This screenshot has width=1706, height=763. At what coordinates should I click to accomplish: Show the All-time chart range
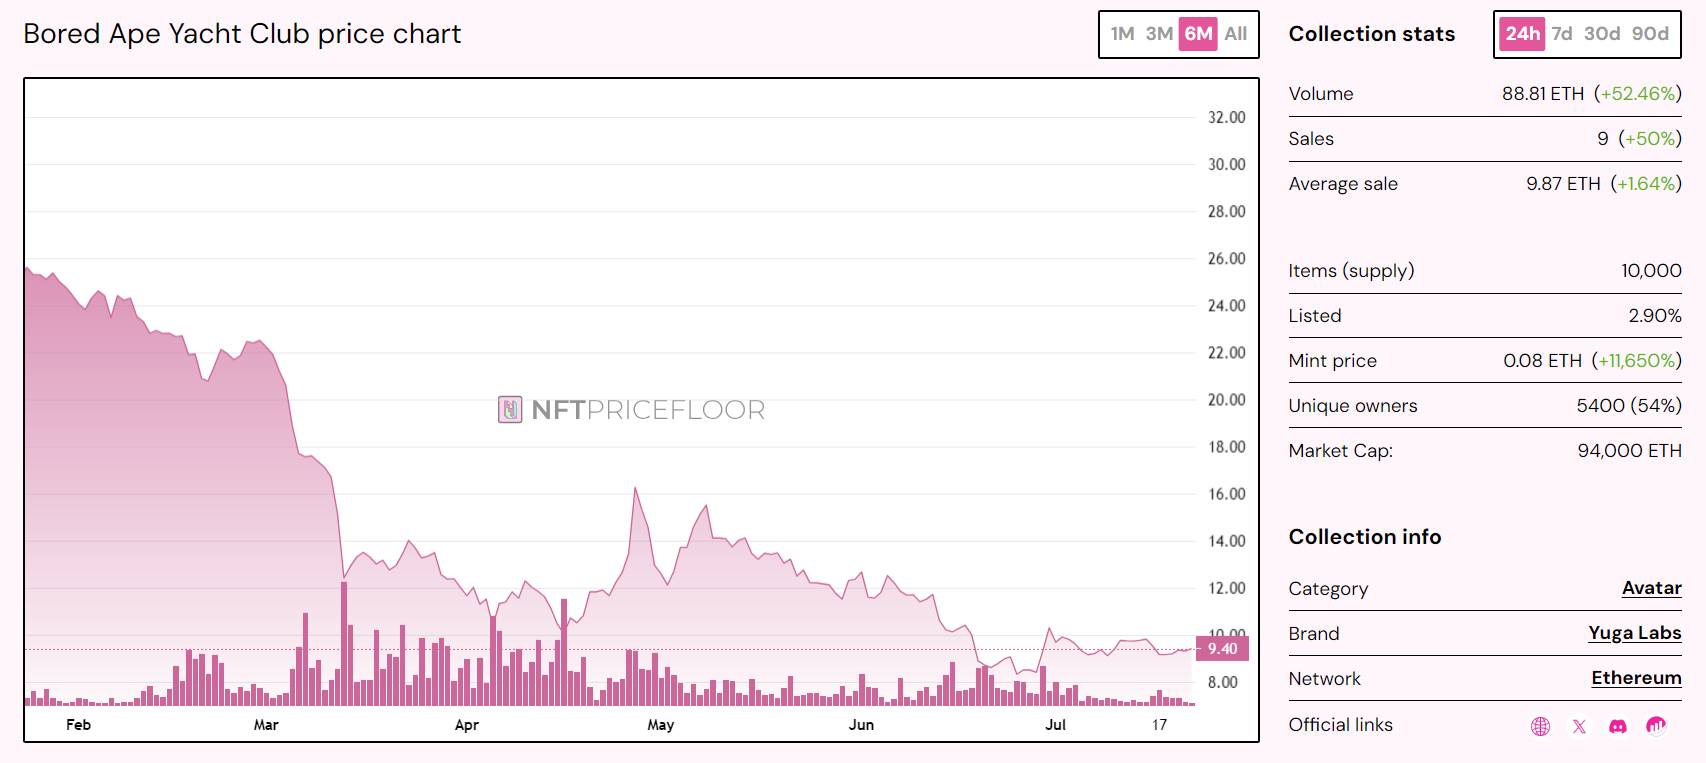tap(1236, 34)
